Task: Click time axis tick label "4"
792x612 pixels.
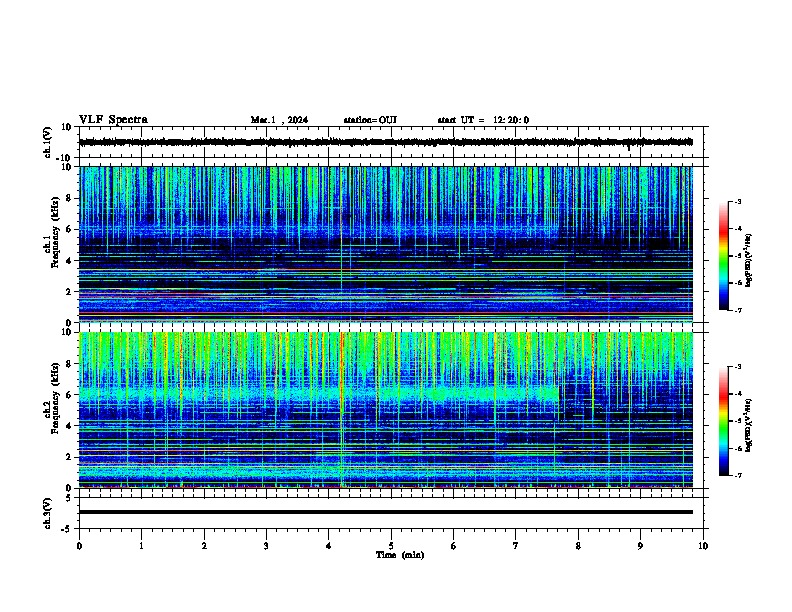Action: point(329,546)
